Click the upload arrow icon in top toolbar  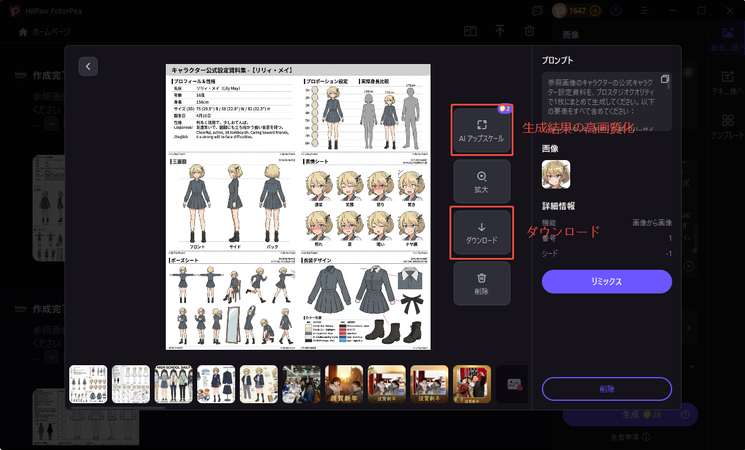pyautogui.click(x=499, y=31)
